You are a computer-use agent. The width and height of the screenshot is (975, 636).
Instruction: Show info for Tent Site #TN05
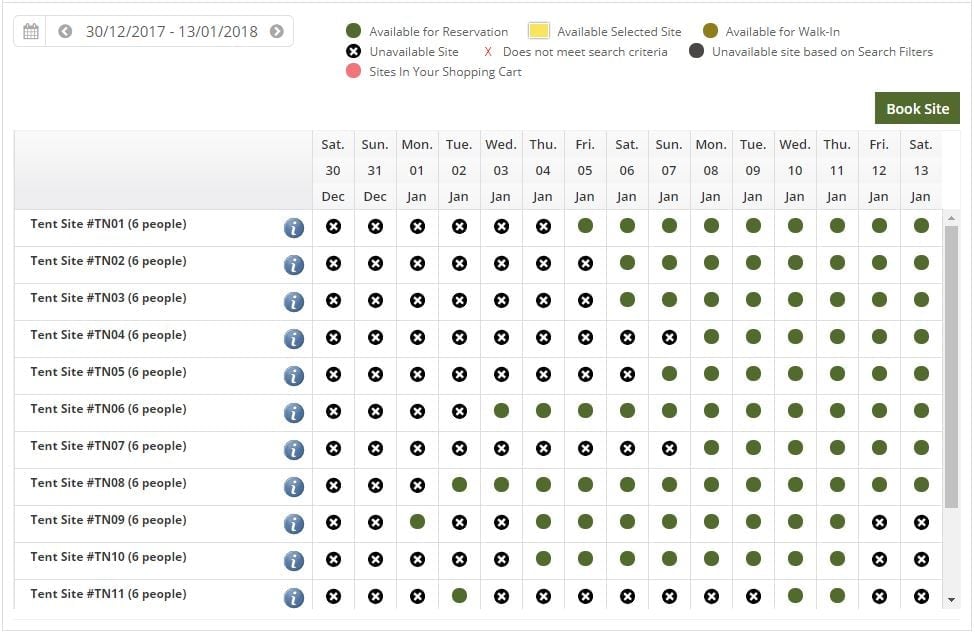tap(293, 376)
